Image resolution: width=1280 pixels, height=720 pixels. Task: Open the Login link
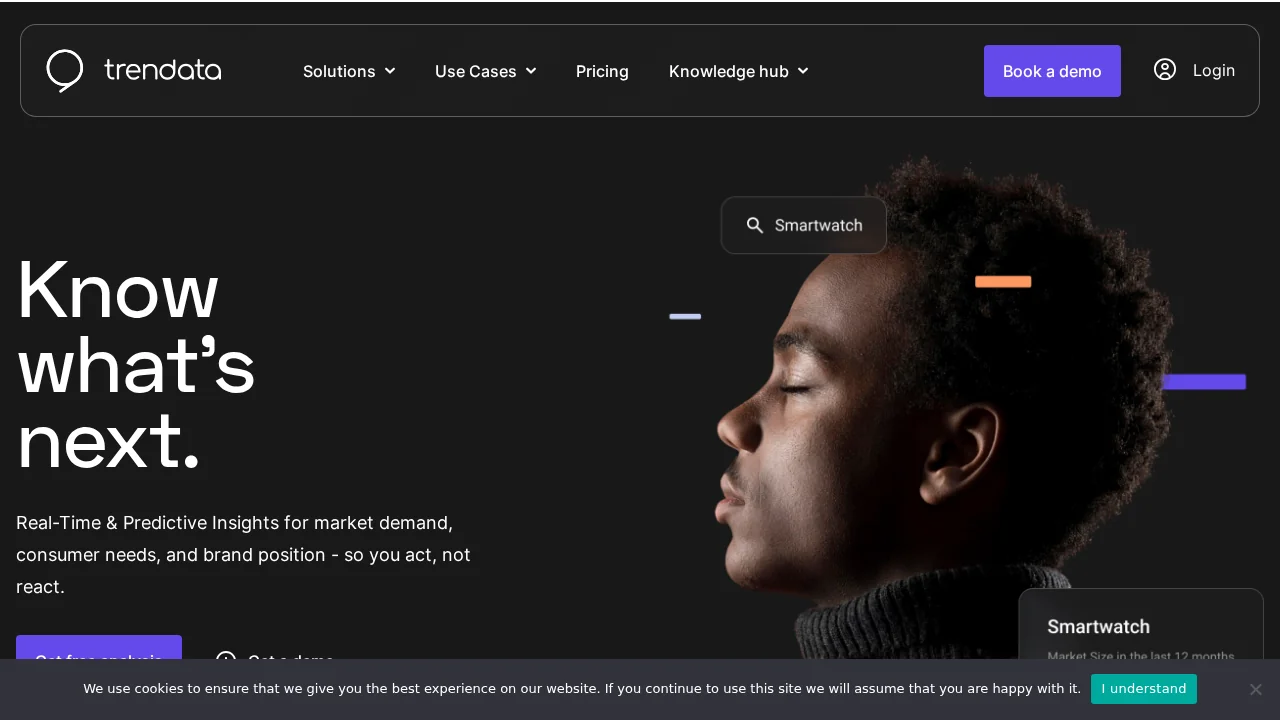coord(1214,70)
